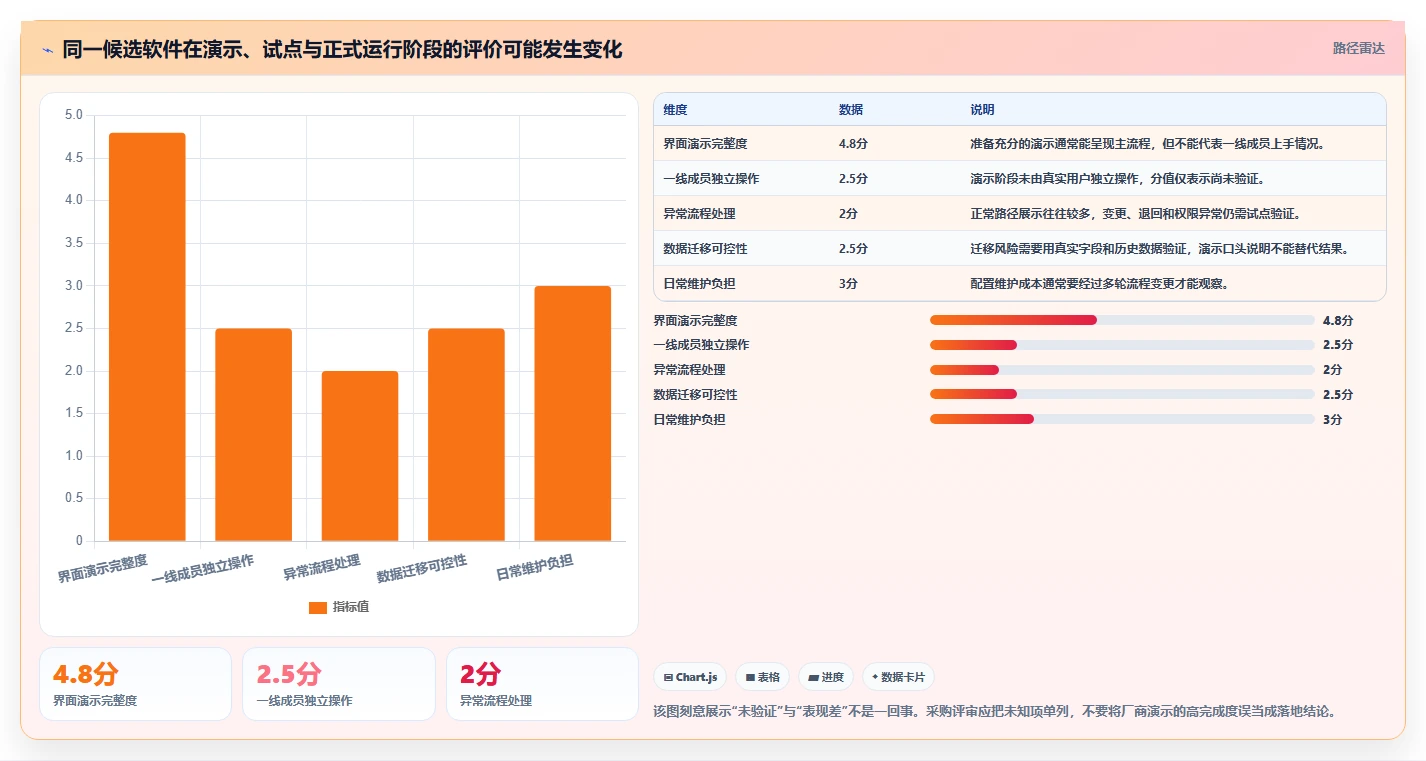Click description starting 迁移风险需要 in the table

tap(1159, 249)
